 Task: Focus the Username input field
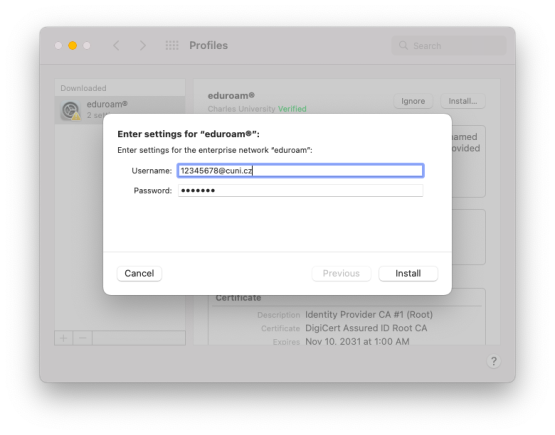pyautogui.click(x=301, y=171)
